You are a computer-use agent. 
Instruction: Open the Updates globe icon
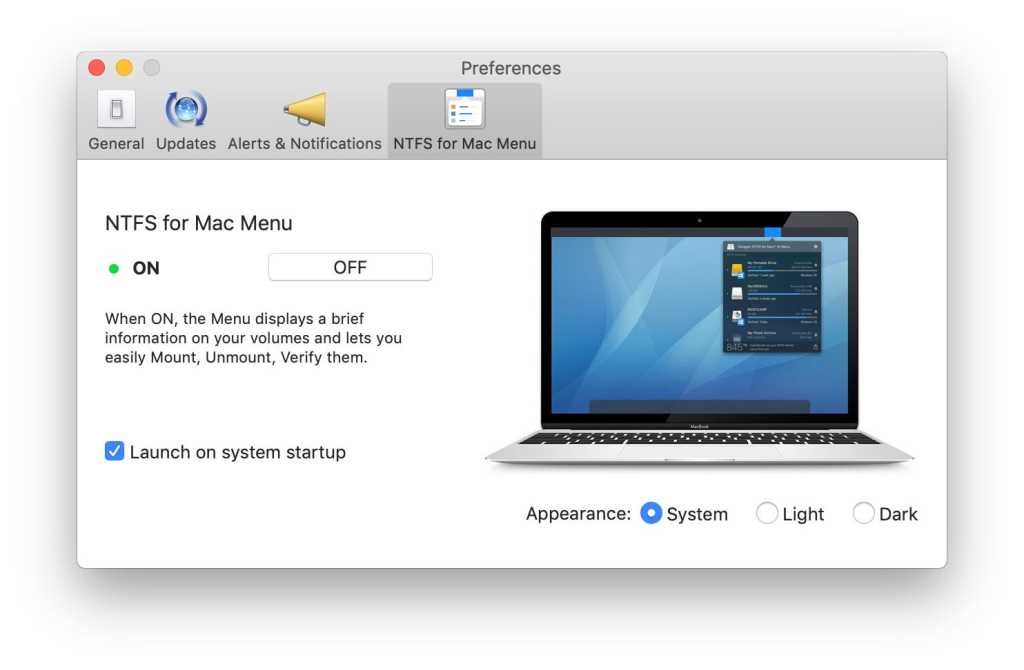coord(186,108)
